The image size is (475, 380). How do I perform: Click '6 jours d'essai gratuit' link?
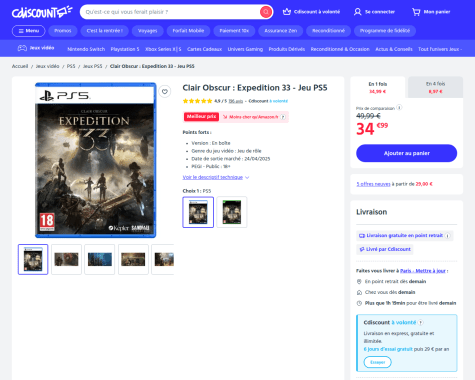(388, 349)
